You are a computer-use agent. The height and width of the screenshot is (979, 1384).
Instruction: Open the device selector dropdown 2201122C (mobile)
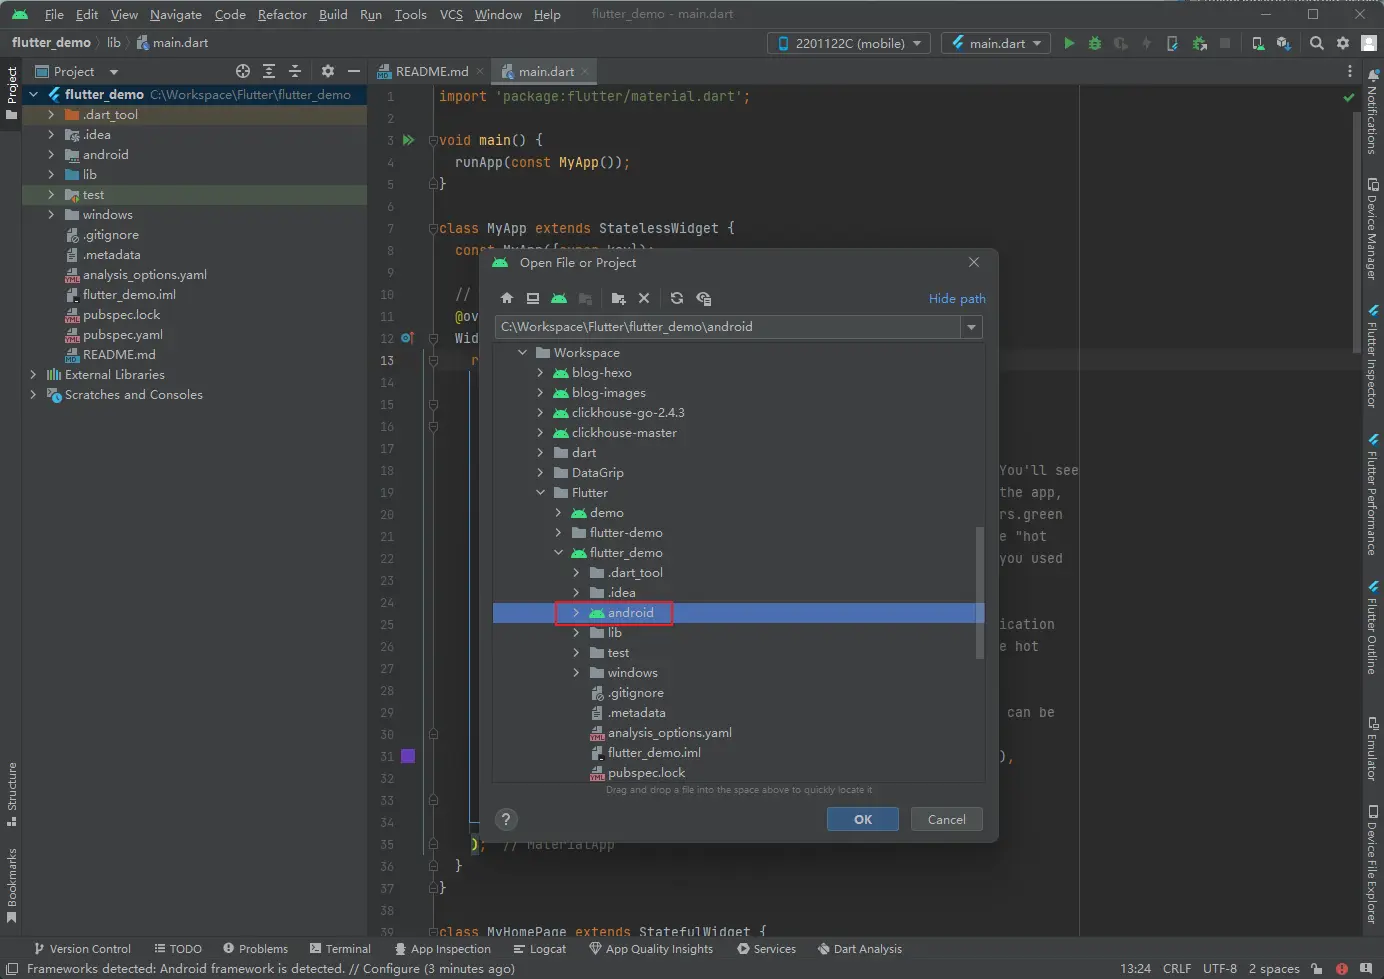pos(849,43)
